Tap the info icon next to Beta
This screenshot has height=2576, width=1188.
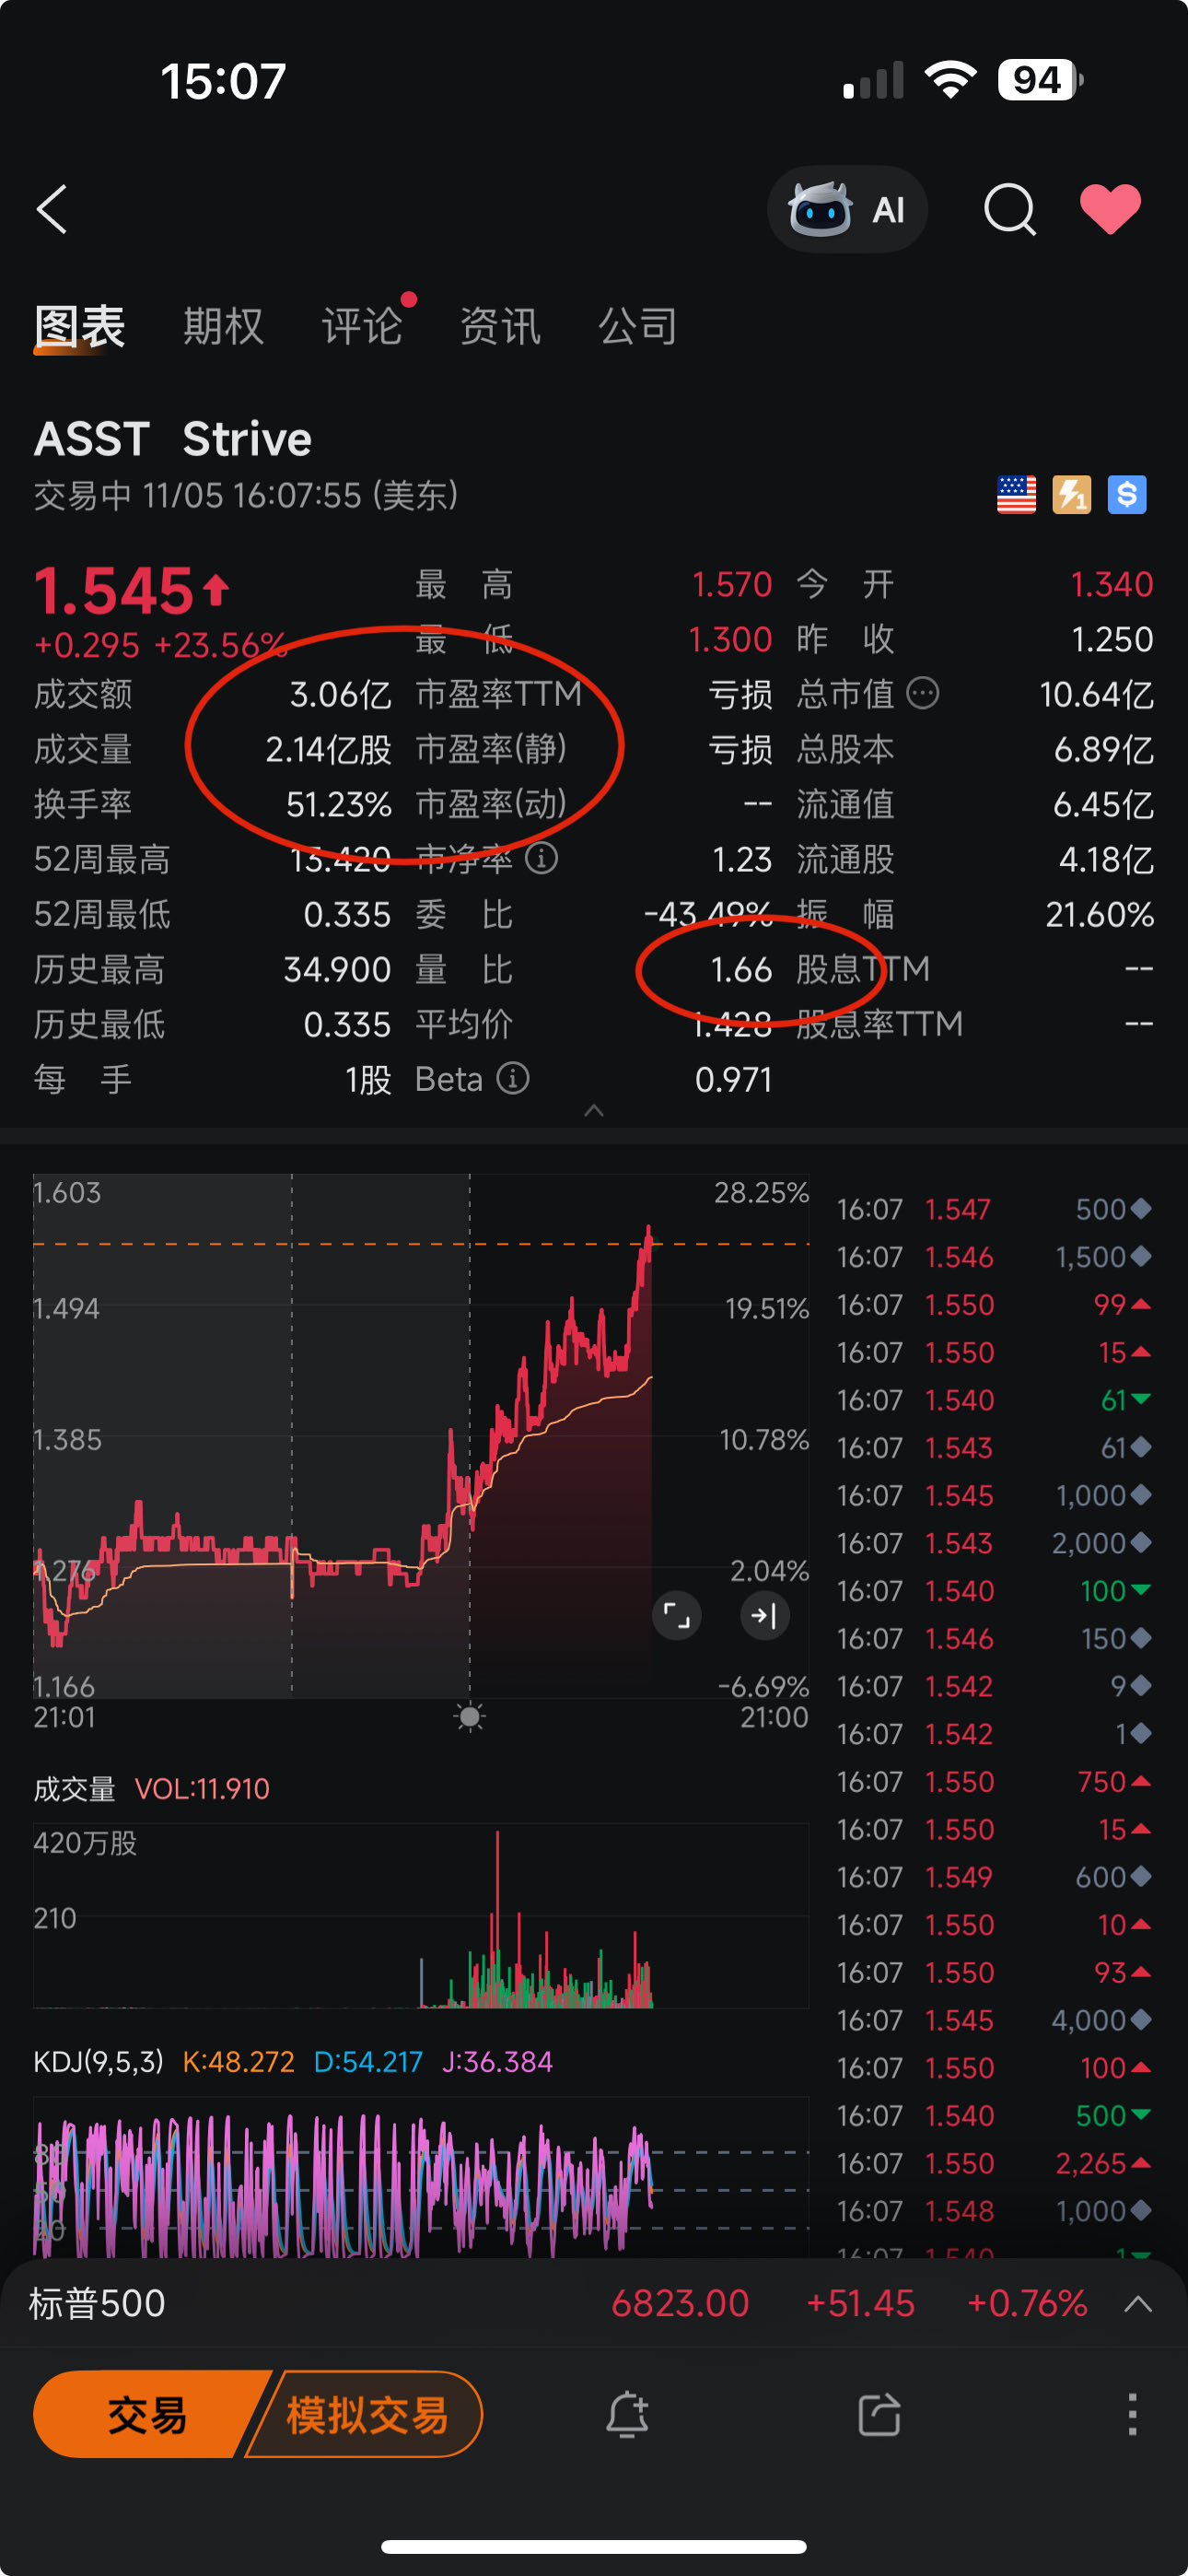tap(513, 1079)
